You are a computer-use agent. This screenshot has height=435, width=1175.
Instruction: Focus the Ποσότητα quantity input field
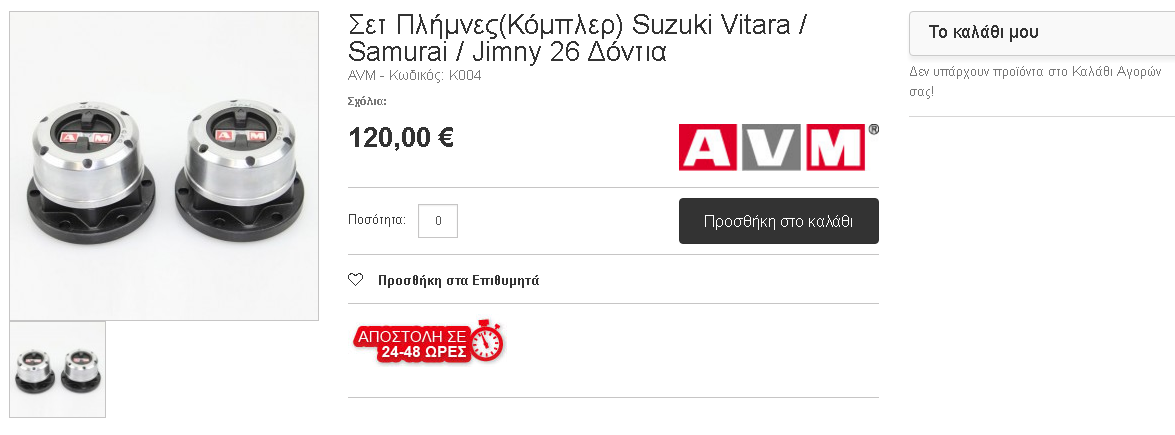tap(438, 220)
